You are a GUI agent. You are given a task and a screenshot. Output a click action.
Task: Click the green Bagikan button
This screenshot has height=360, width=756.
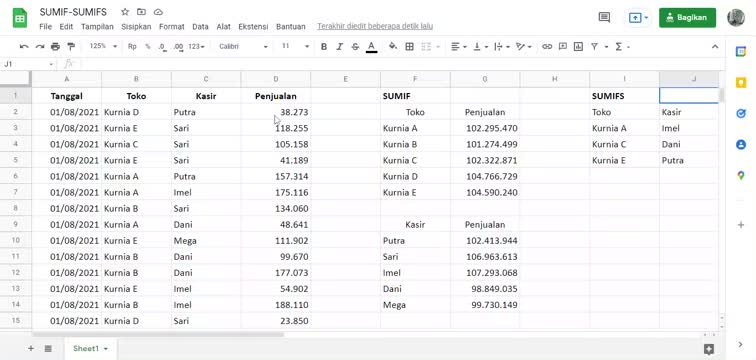687,17
